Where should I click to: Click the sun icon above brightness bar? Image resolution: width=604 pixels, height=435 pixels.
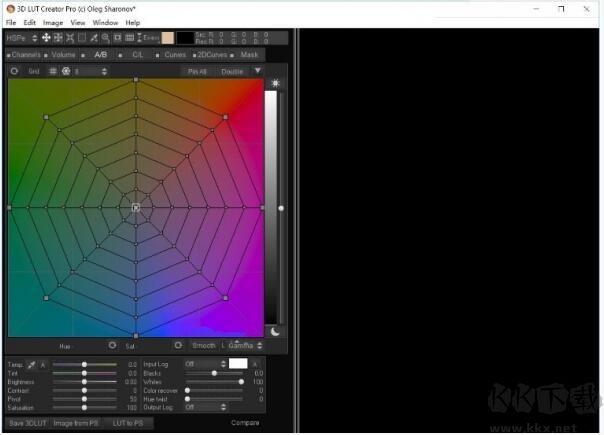[x=275, y=83]
